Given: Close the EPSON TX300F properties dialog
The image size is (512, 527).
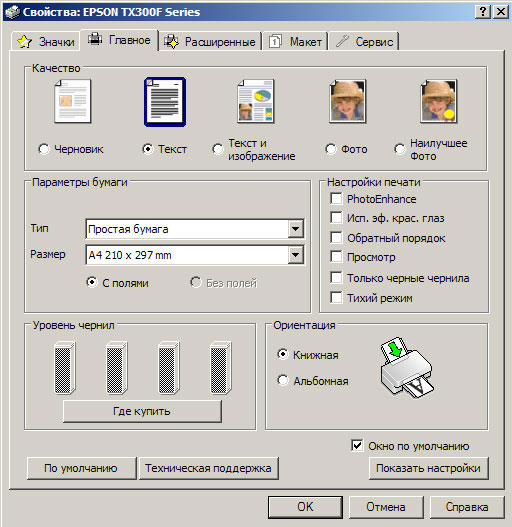Looking at the screenshot, I should pos(501,12).
